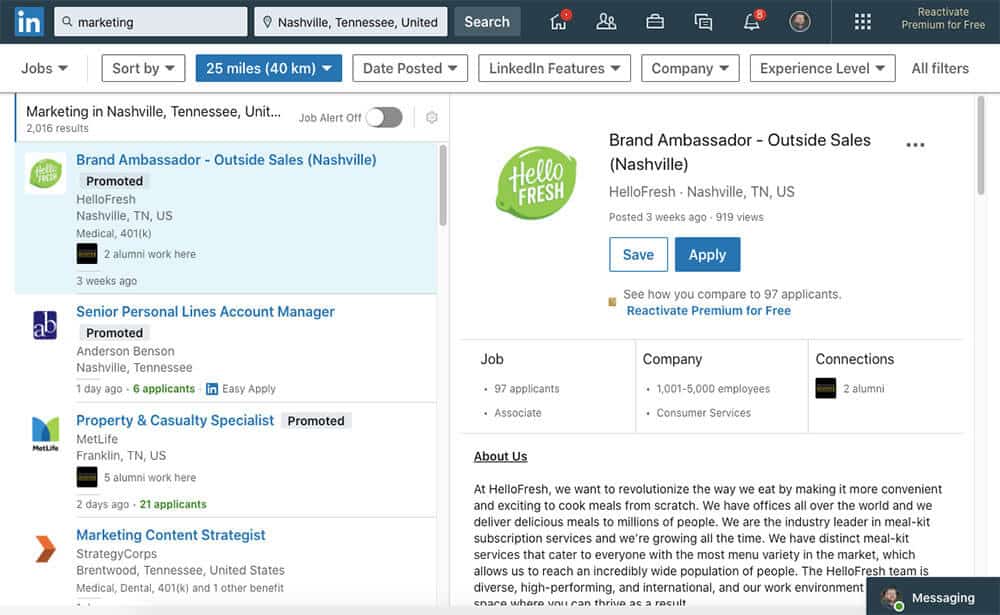The image size is (1000, 615).
Task: Open My Network people icon
Action: (606, 22)
